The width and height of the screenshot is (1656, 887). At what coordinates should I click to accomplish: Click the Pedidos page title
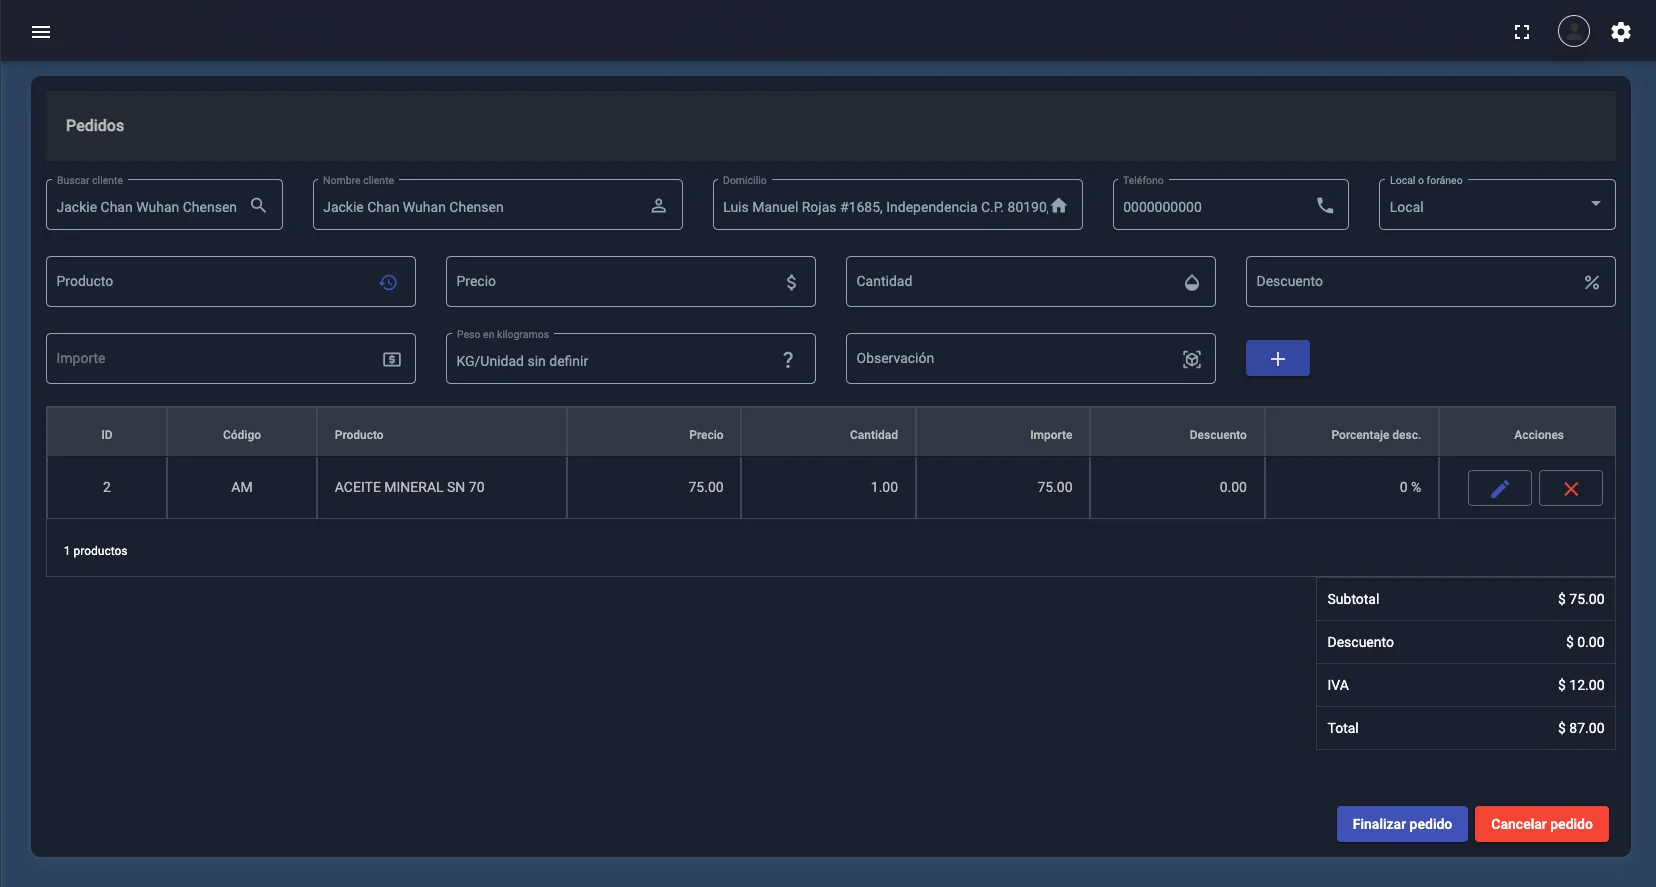[95, 125]
